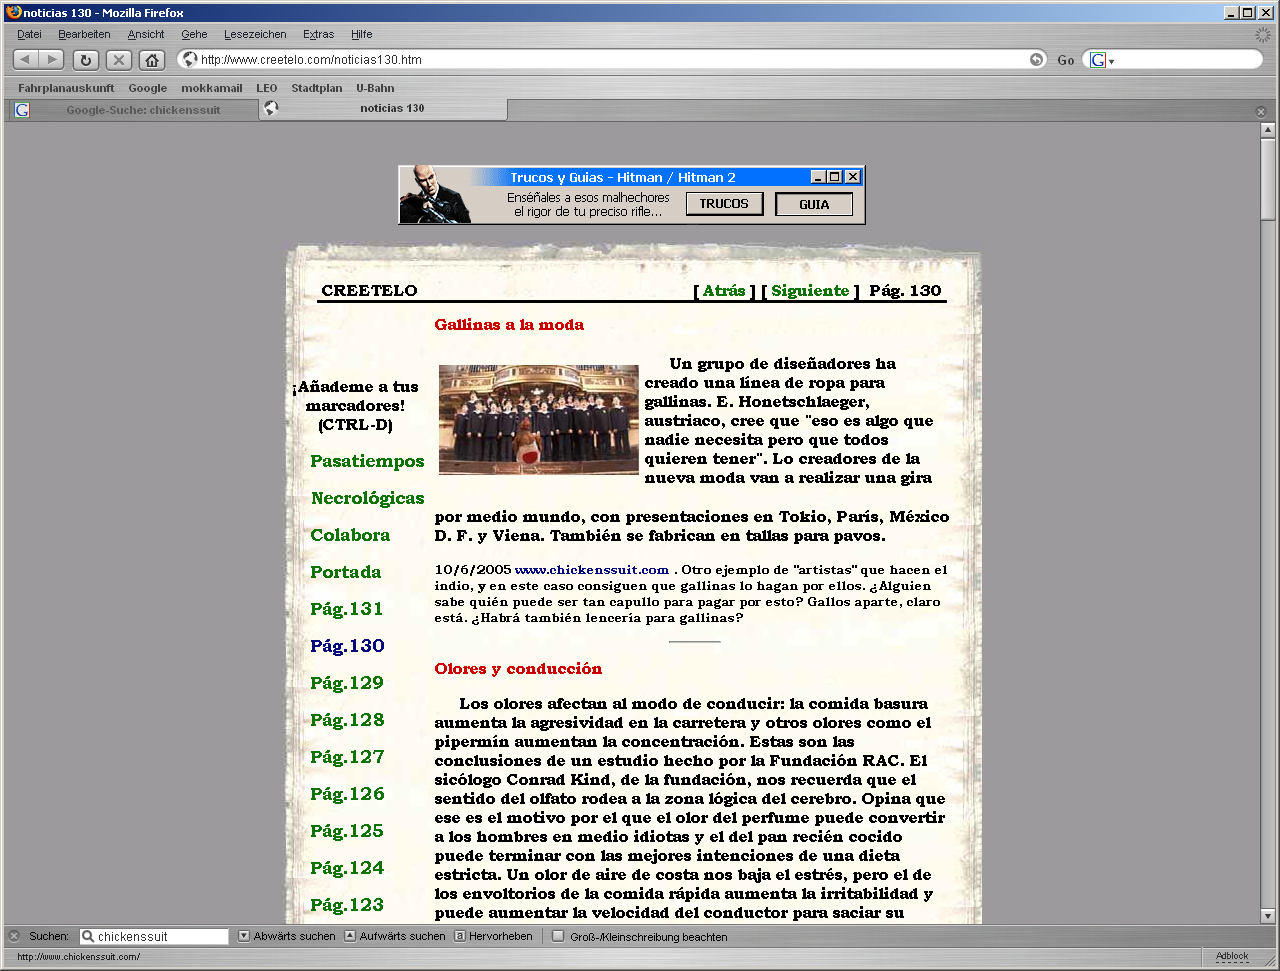1280x971 pixels.
Task: Open the Bearbeiten menu
Action: (84, 34)
